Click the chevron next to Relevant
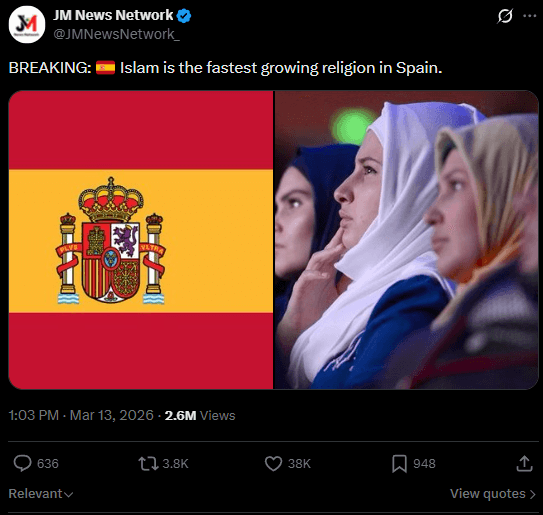The image size is (543, 515). pyautogui.click(x=69, y=495)
